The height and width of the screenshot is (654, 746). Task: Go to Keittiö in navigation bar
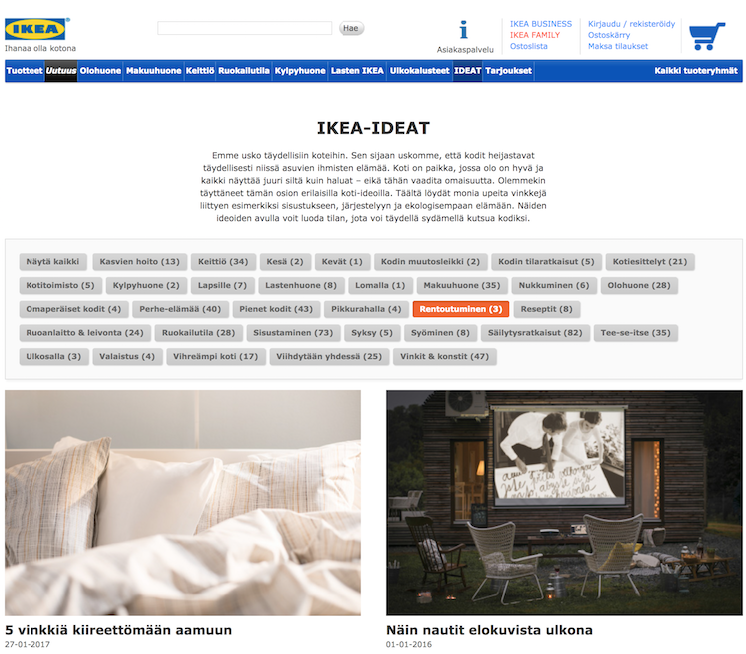(200, 71)
